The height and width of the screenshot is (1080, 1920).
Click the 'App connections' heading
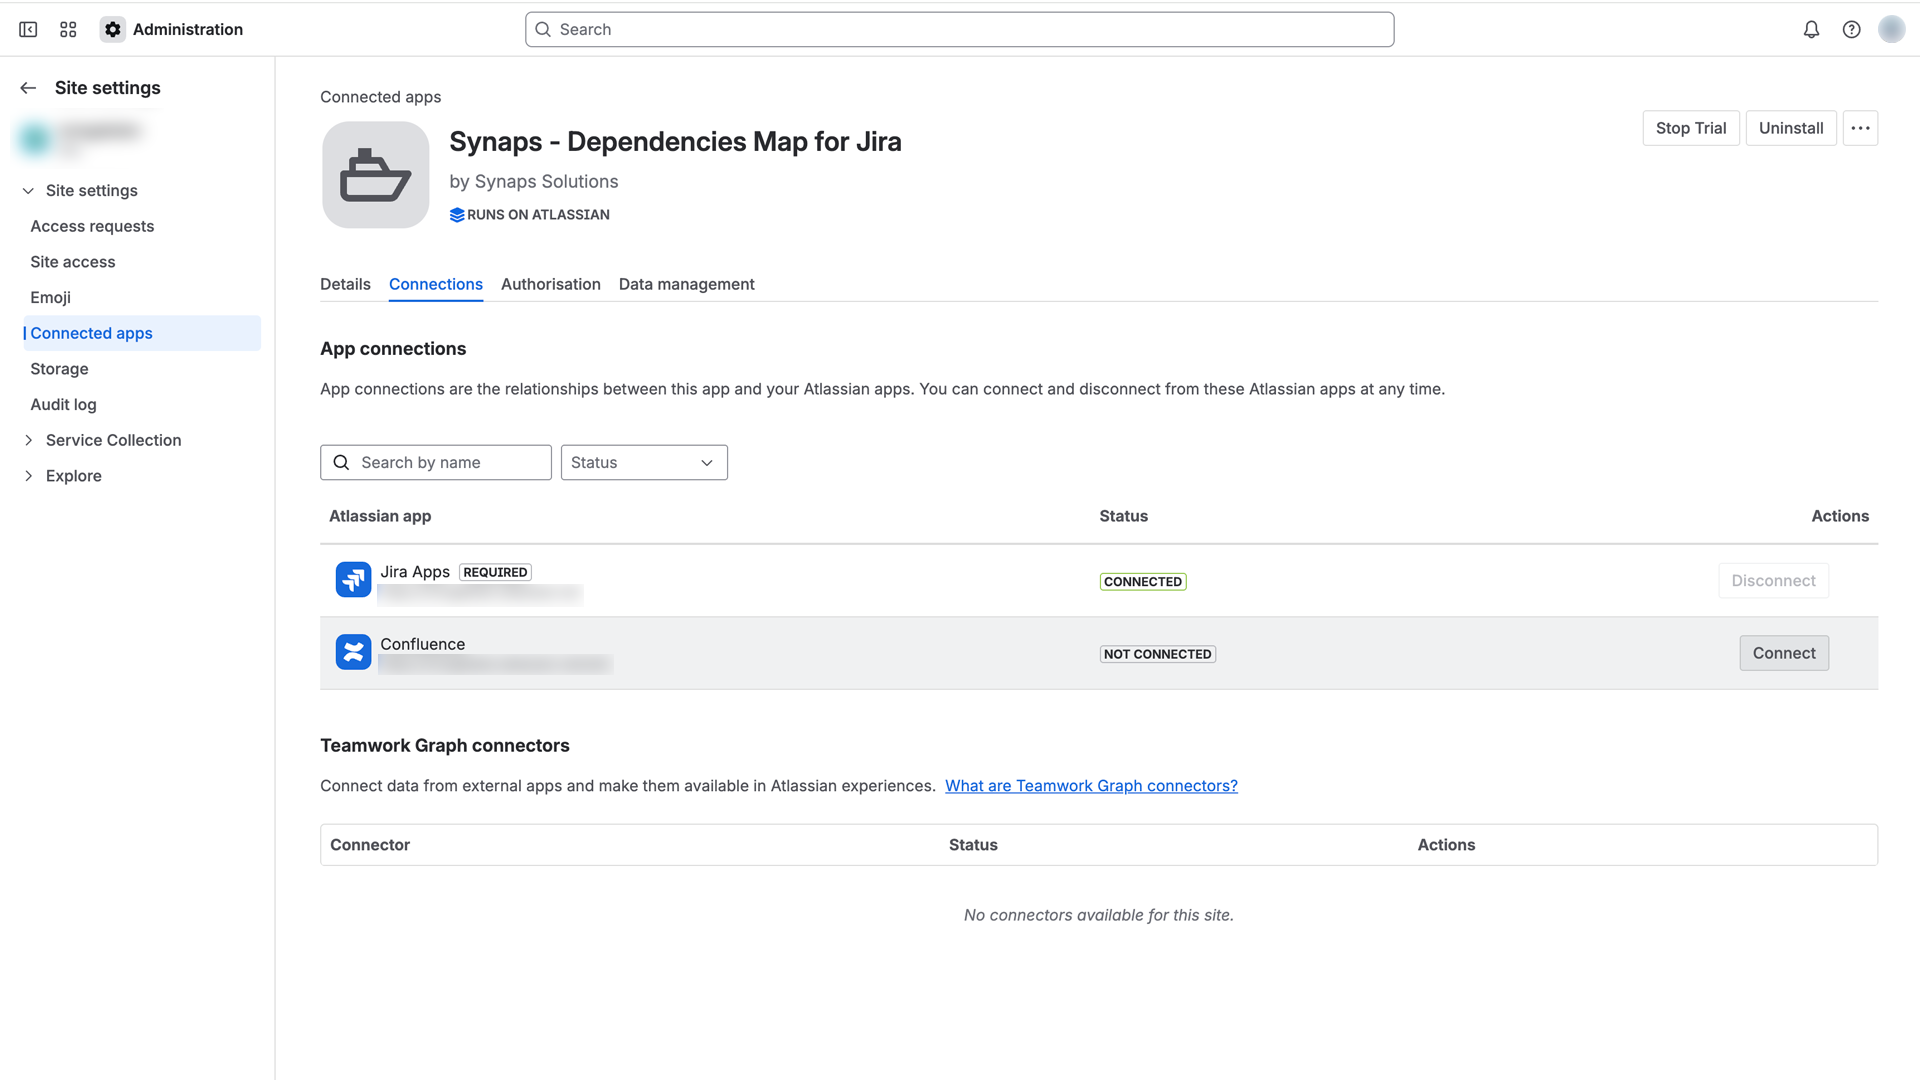(x=393, y=349)
